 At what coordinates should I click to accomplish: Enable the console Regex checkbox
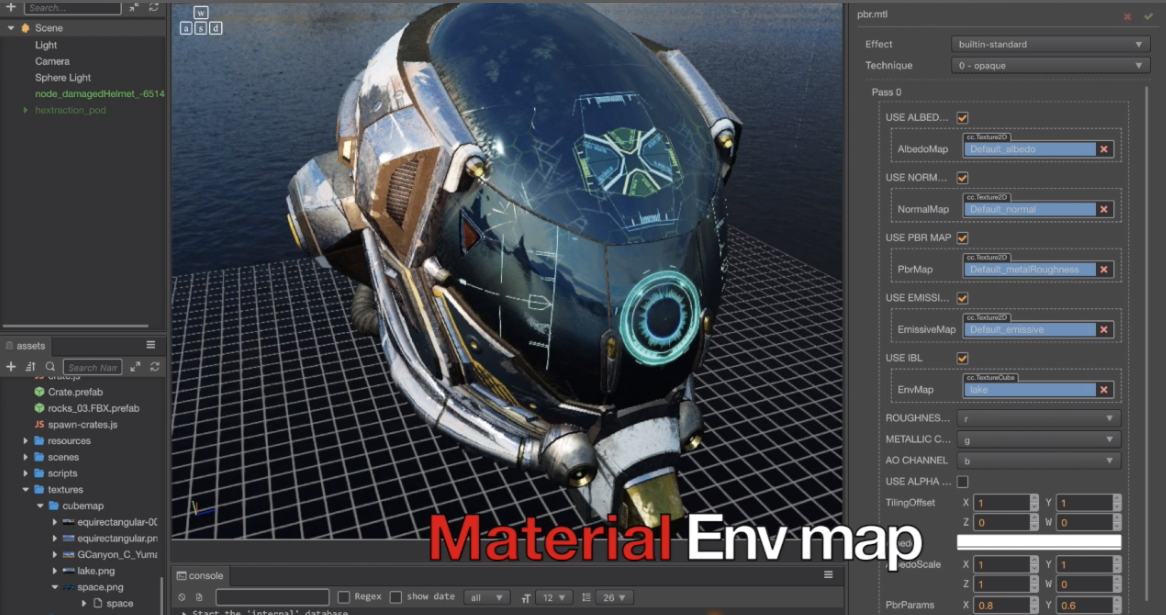point(344,597)
